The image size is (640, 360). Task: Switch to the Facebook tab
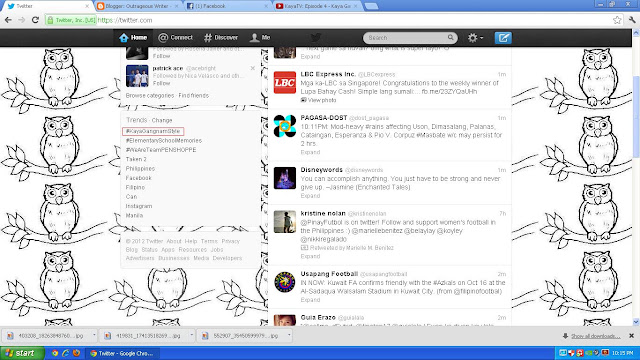pyautogui.click(x=227, y=6)
